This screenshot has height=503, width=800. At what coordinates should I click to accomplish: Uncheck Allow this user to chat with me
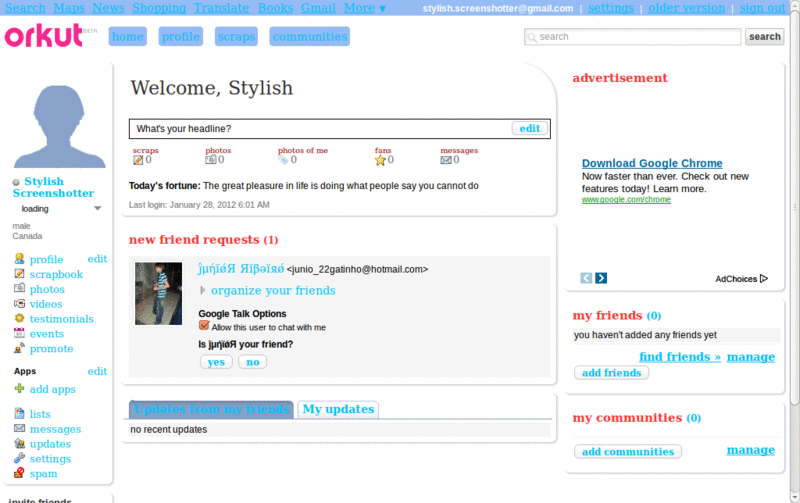tap(204, 325)
